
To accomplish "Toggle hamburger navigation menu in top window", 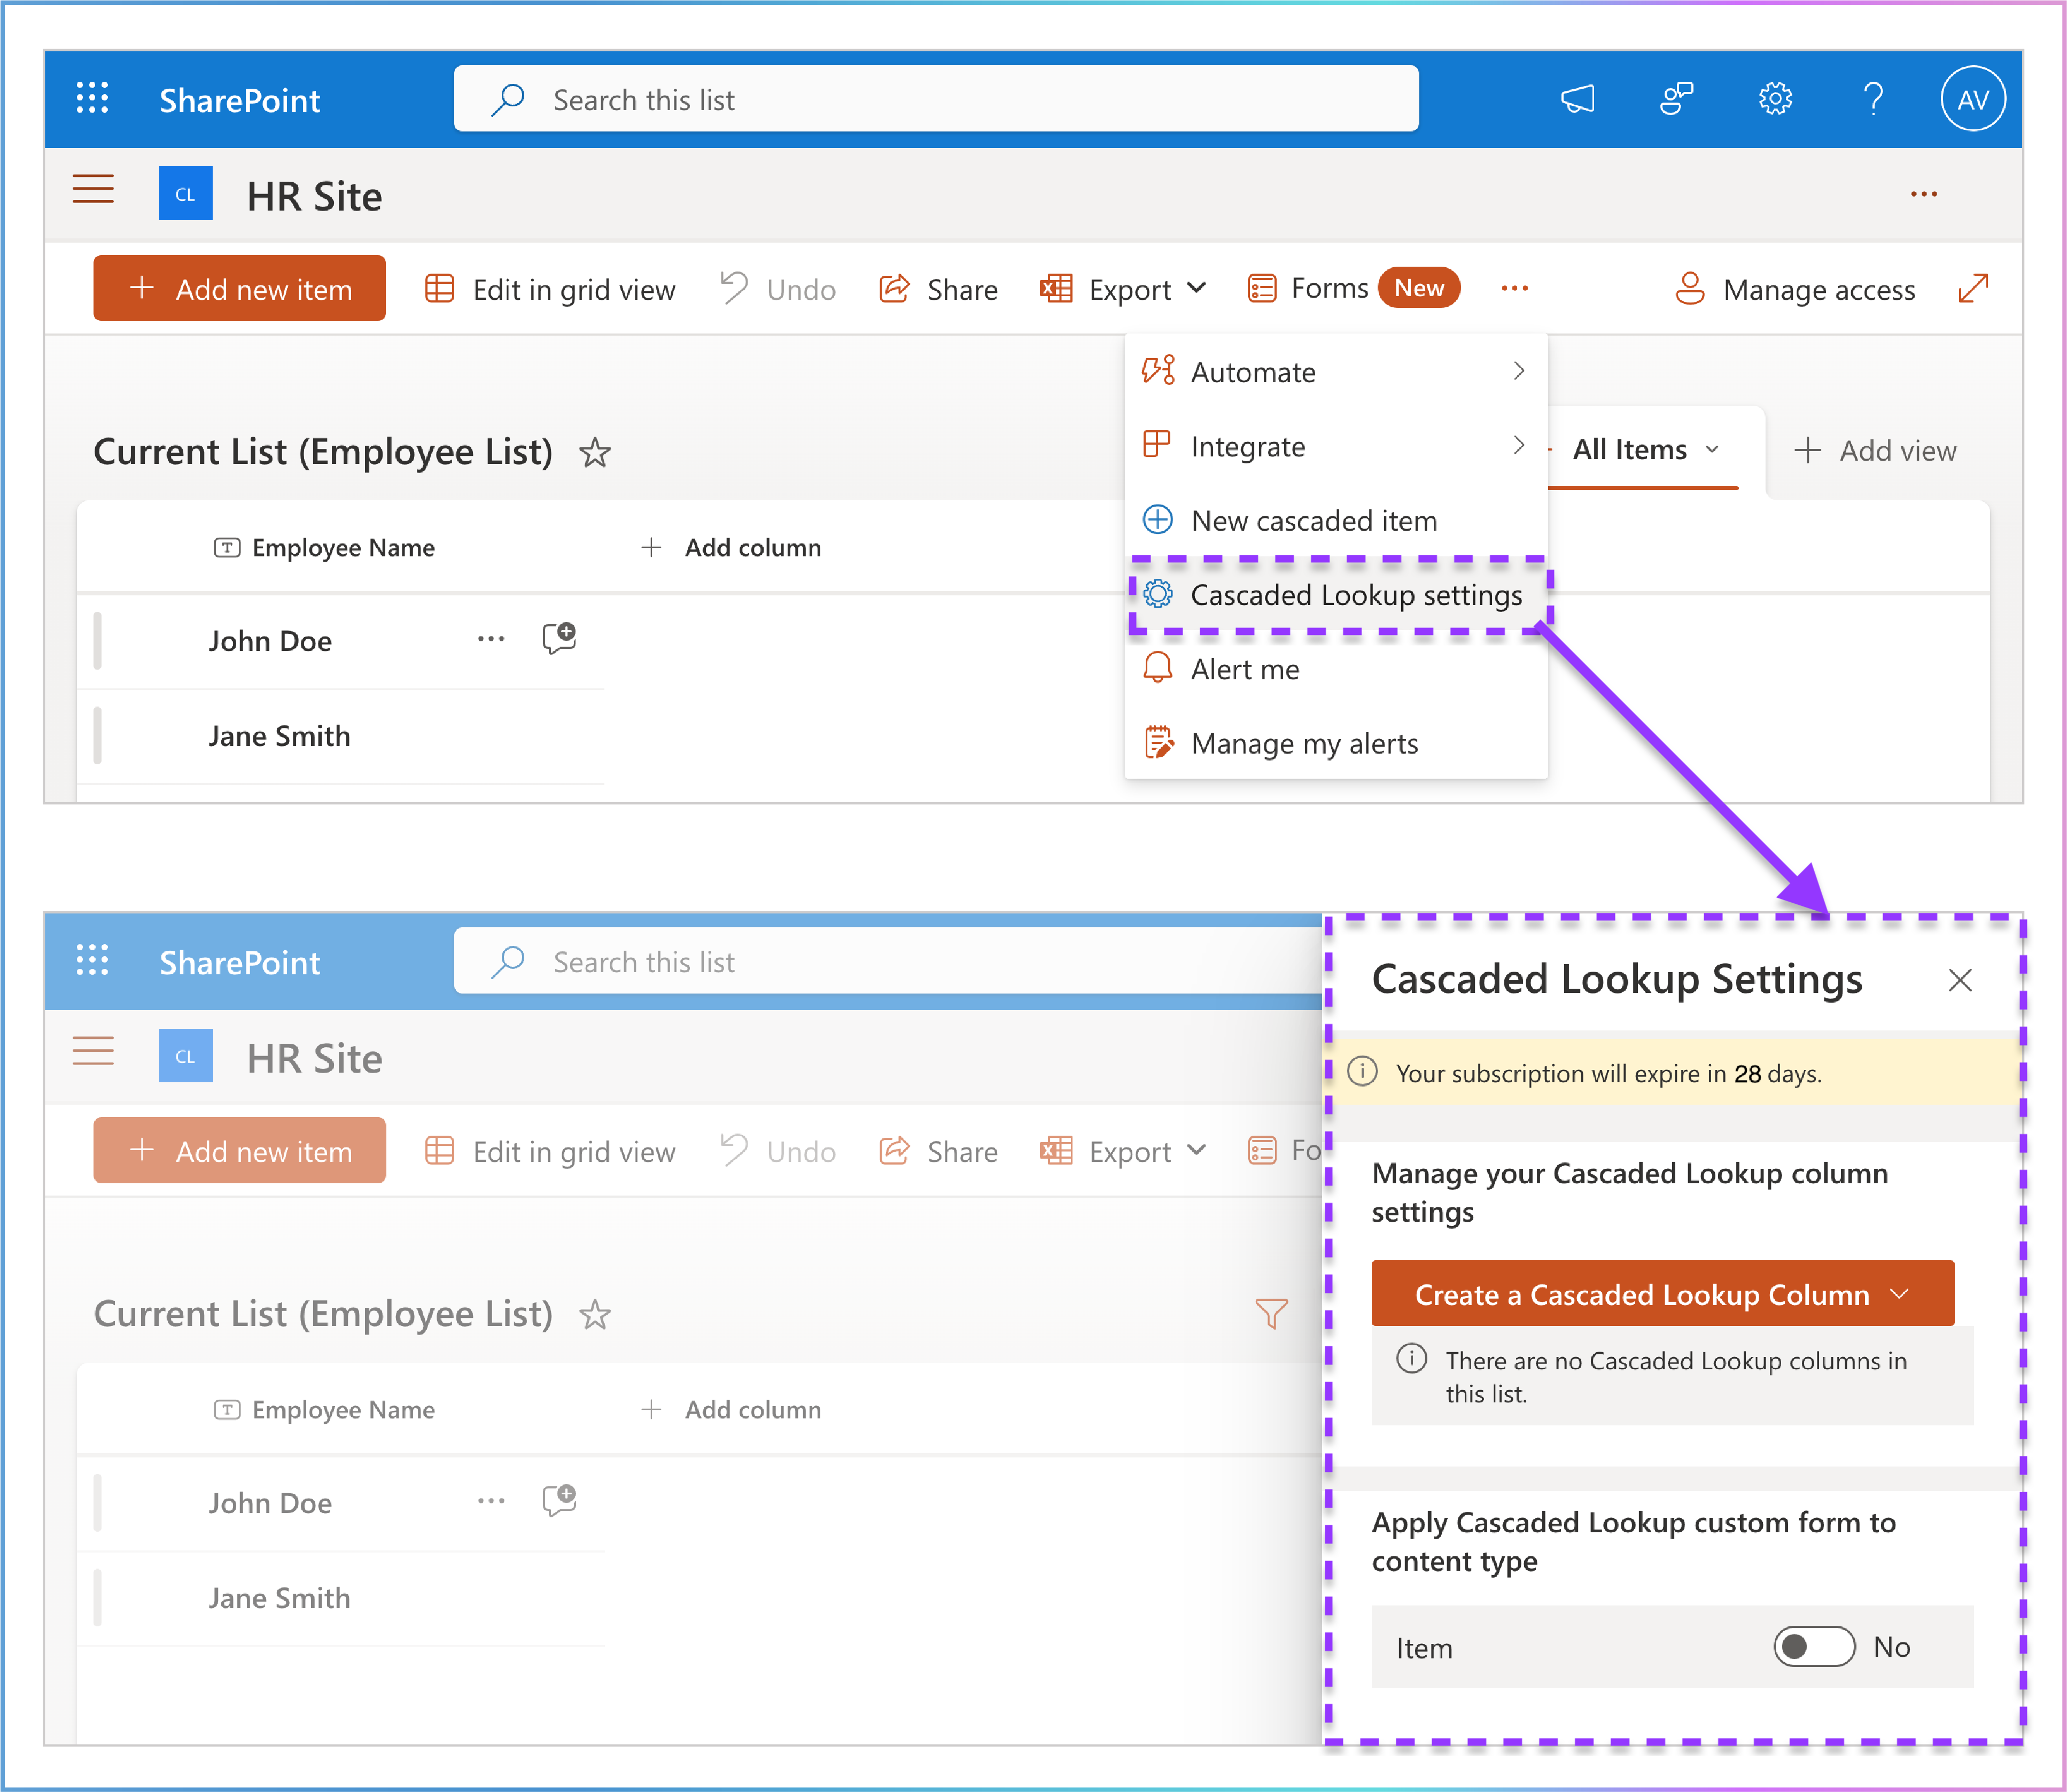I will point(93,189).
